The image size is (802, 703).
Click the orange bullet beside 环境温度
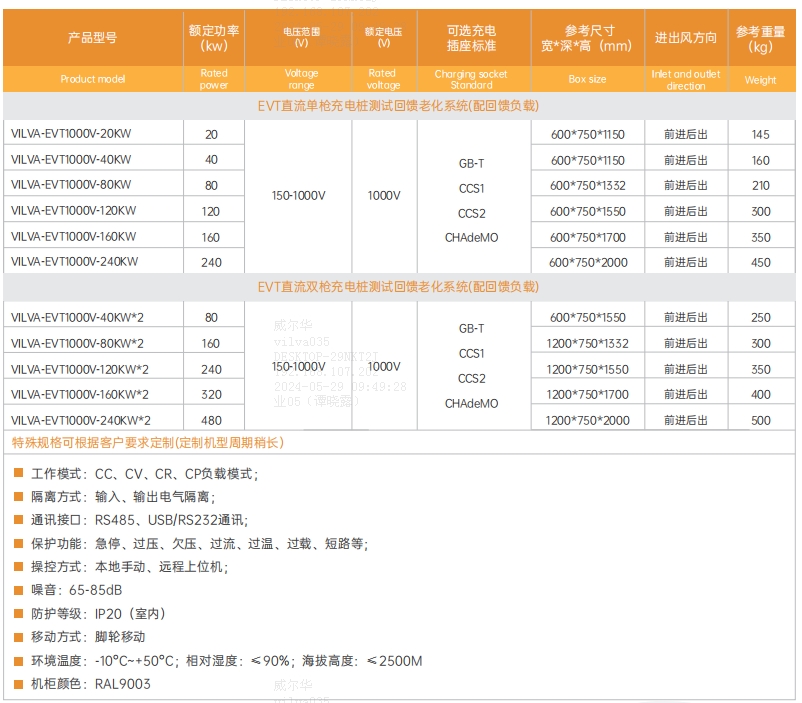click(x=19, y=661)
